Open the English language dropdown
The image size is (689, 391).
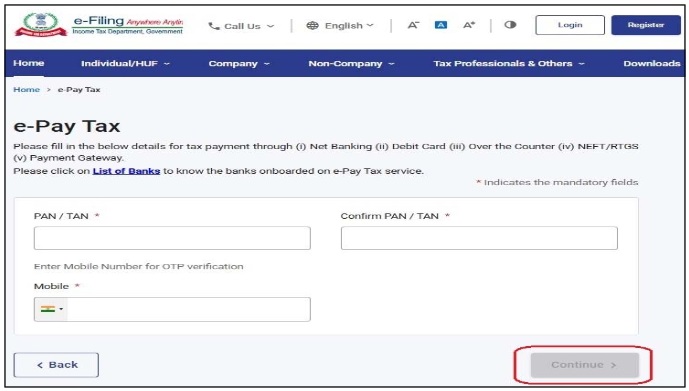(x=340, y=25)
